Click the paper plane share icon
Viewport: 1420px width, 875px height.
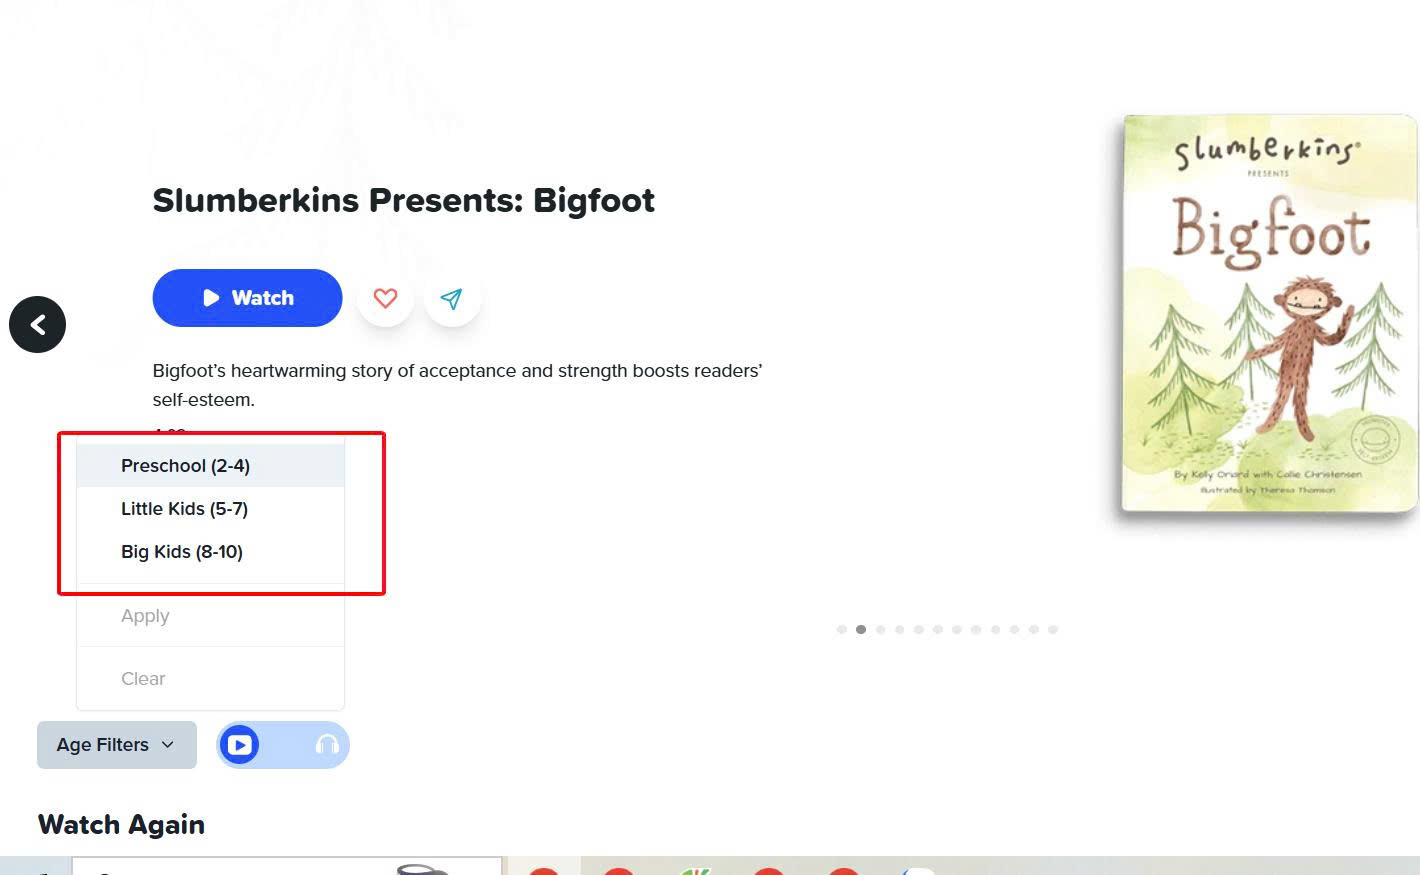pos(452,298)
